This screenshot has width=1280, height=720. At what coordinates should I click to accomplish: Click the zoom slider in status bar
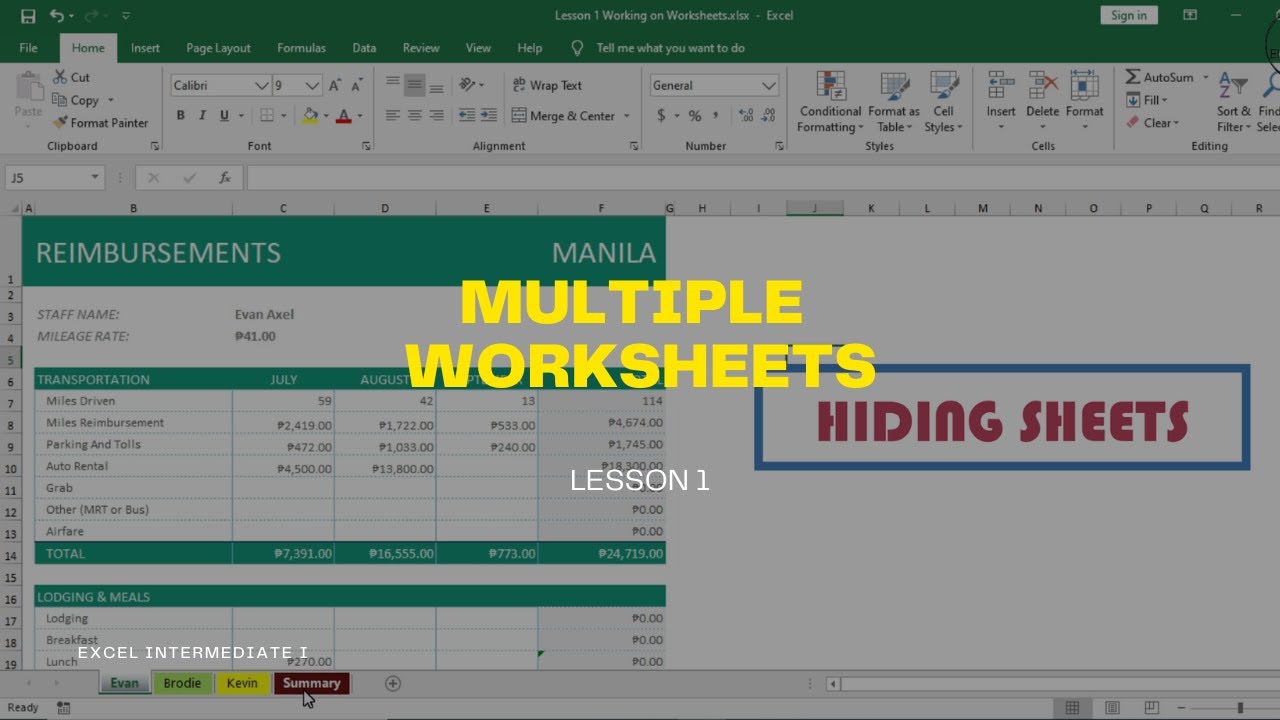[1240, 708]
